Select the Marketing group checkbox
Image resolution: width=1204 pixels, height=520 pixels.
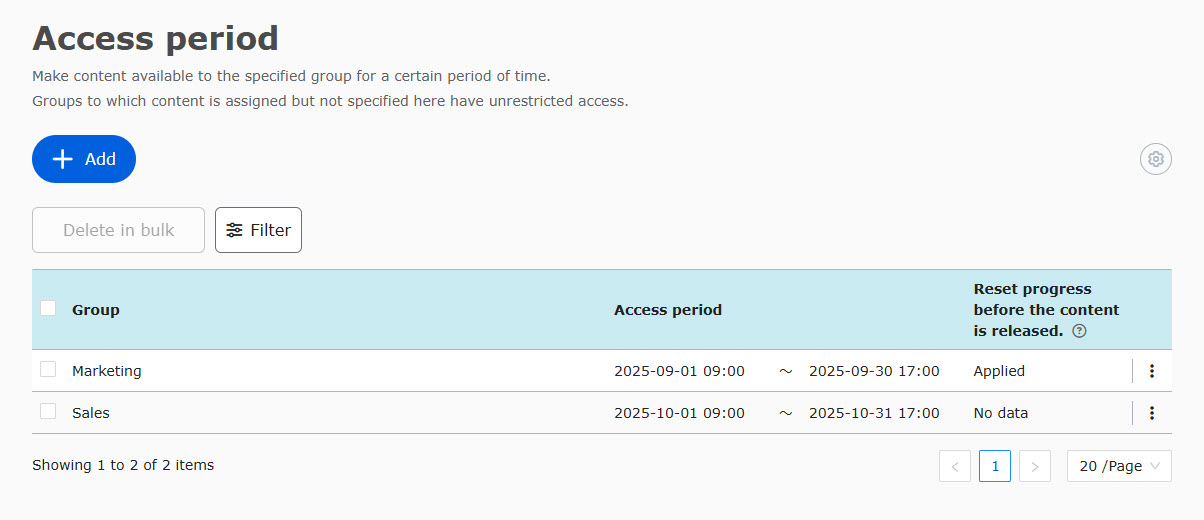point(48,370)
